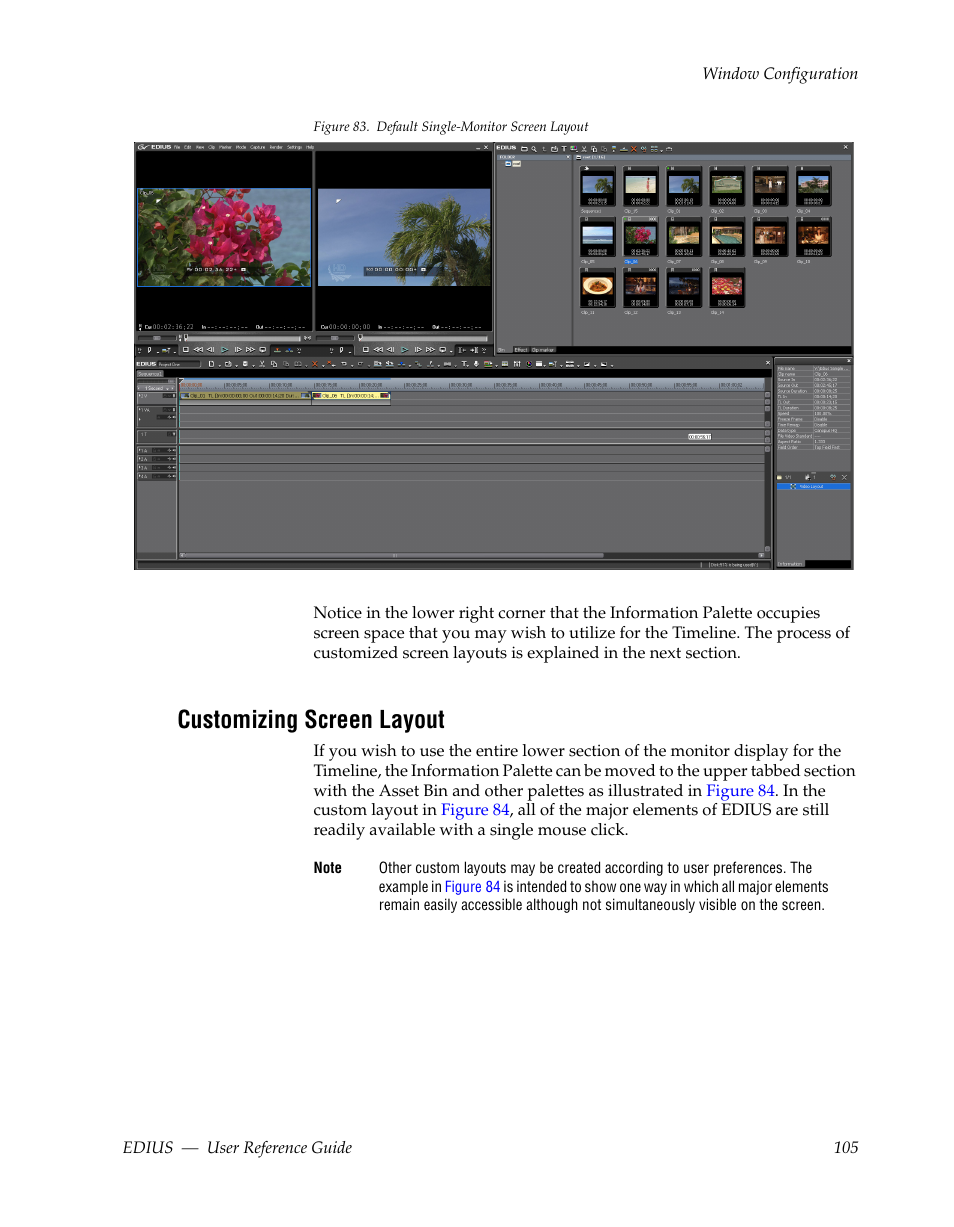Step to next frame in Recorder
This screenshot has height=1227, width=954.
click(418, 350)
